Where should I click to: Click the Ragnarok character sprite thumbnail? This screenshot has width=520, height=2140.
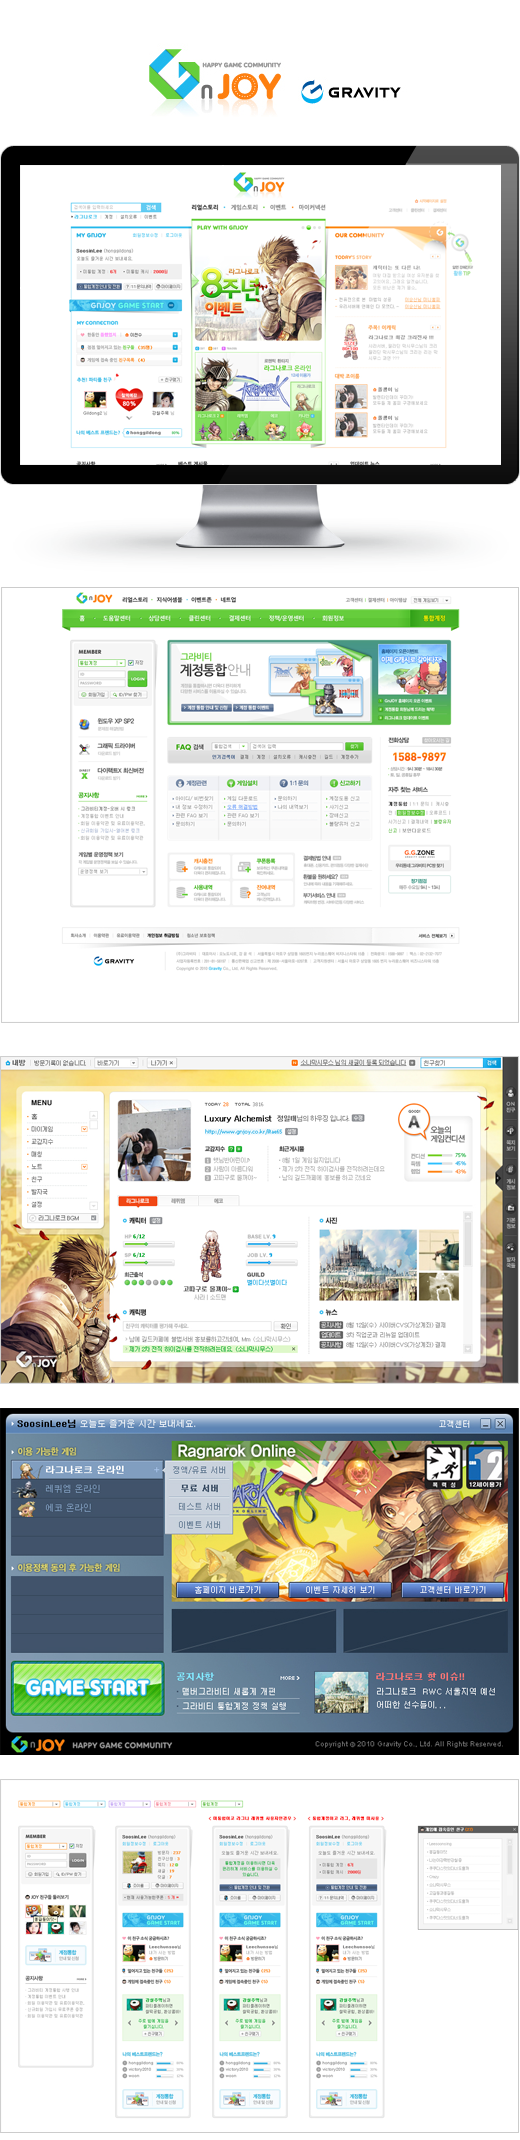(209, 1254)
